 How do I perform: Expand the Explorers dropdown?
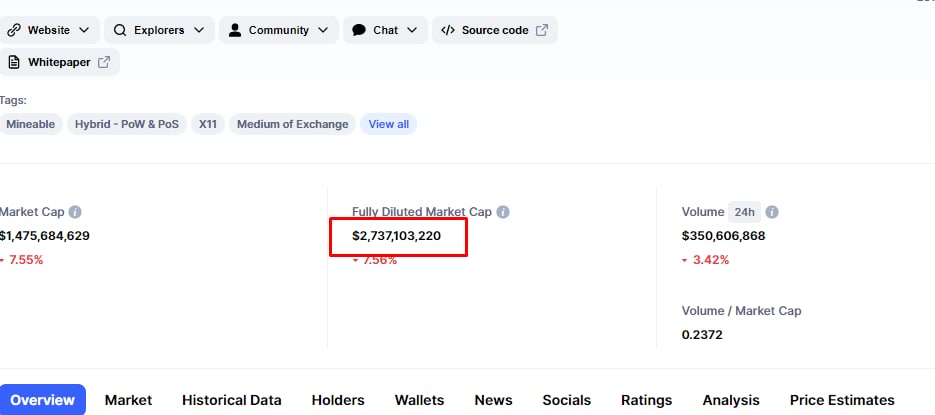[x=159, y=30]
